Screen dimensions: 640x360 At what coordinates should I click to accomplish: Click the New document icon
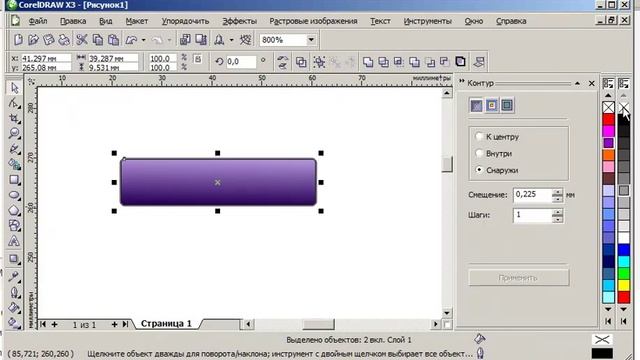[18, 40]
